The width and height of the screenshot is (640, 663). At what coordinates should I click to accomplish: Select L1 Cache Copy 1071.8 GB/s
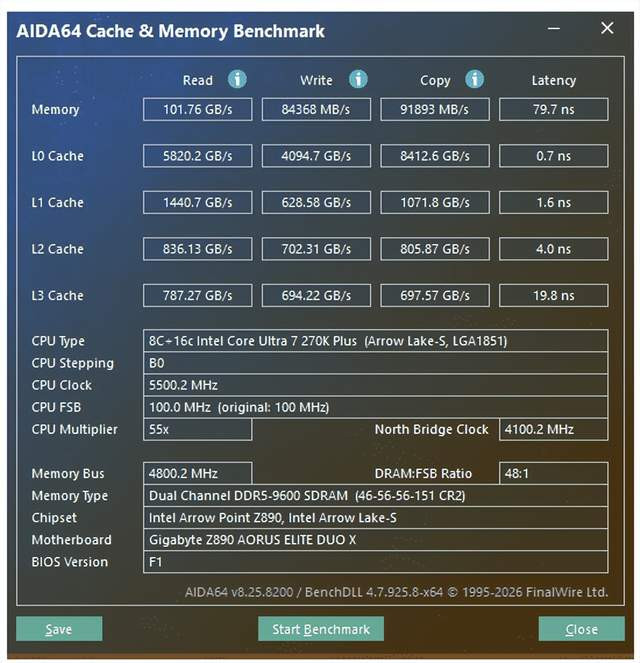[435, 203]
